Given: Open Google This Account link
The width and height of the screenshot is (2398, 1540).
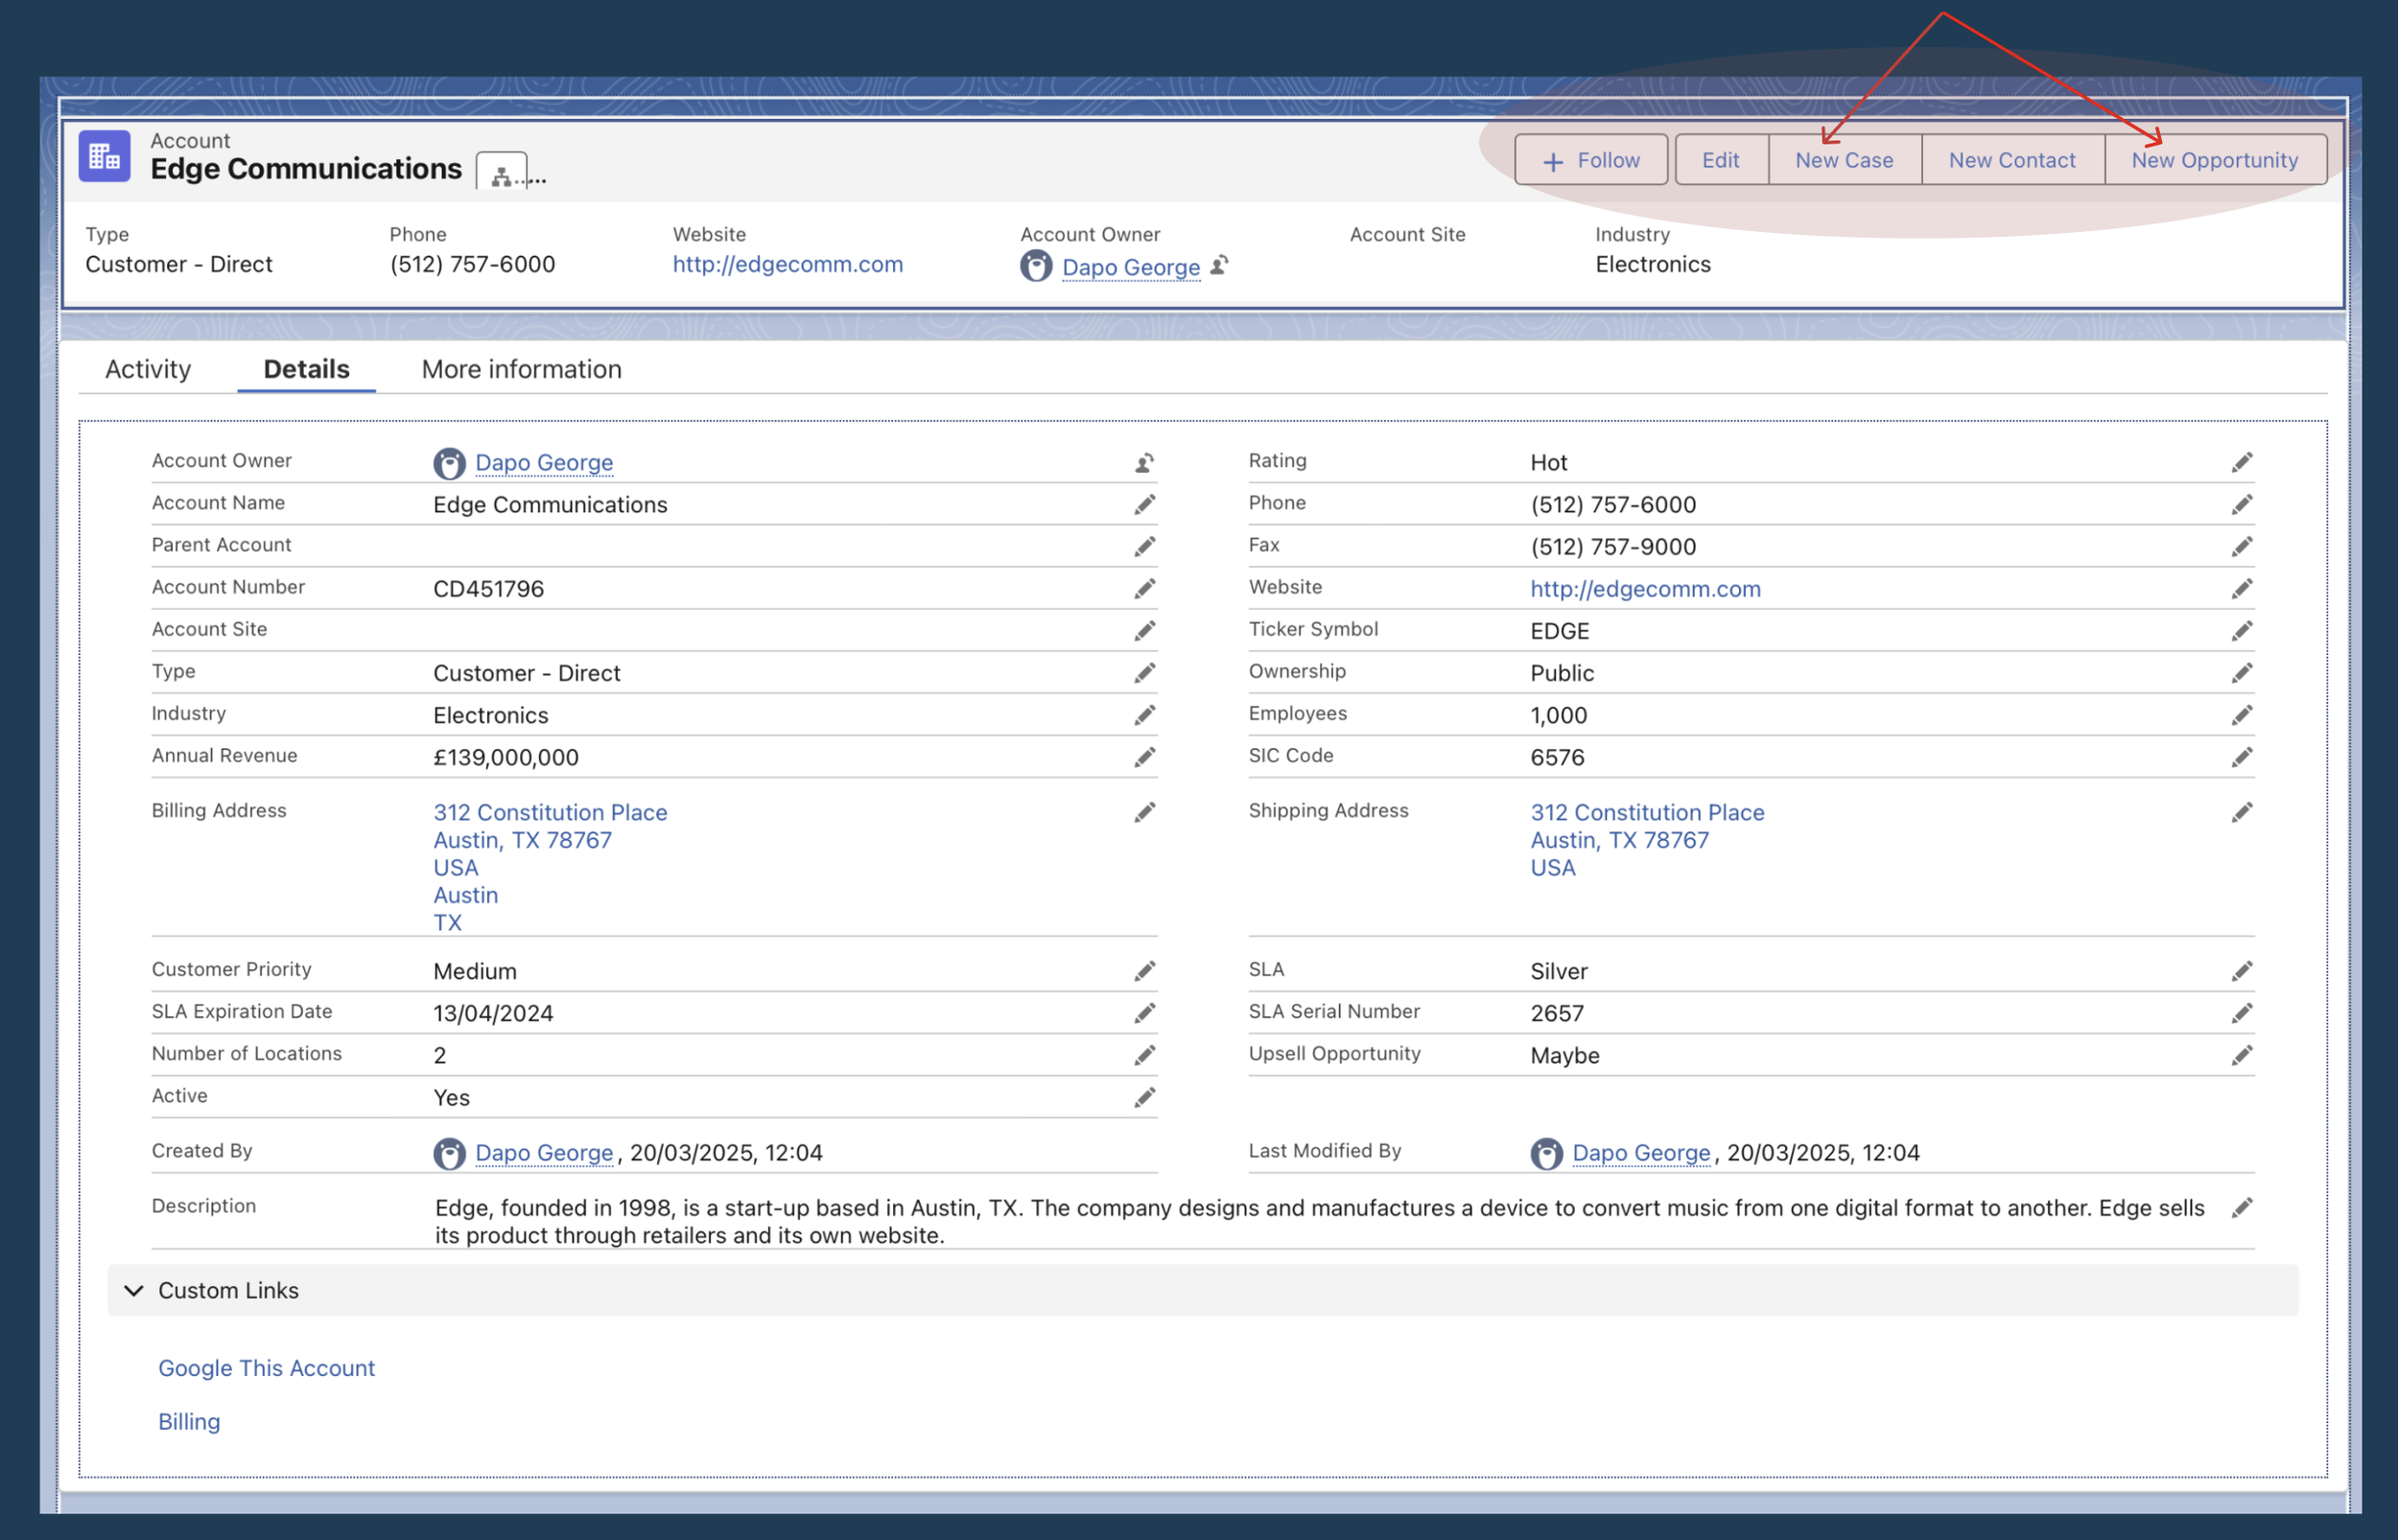Looking at the screenshot, I should [266, 1368].
